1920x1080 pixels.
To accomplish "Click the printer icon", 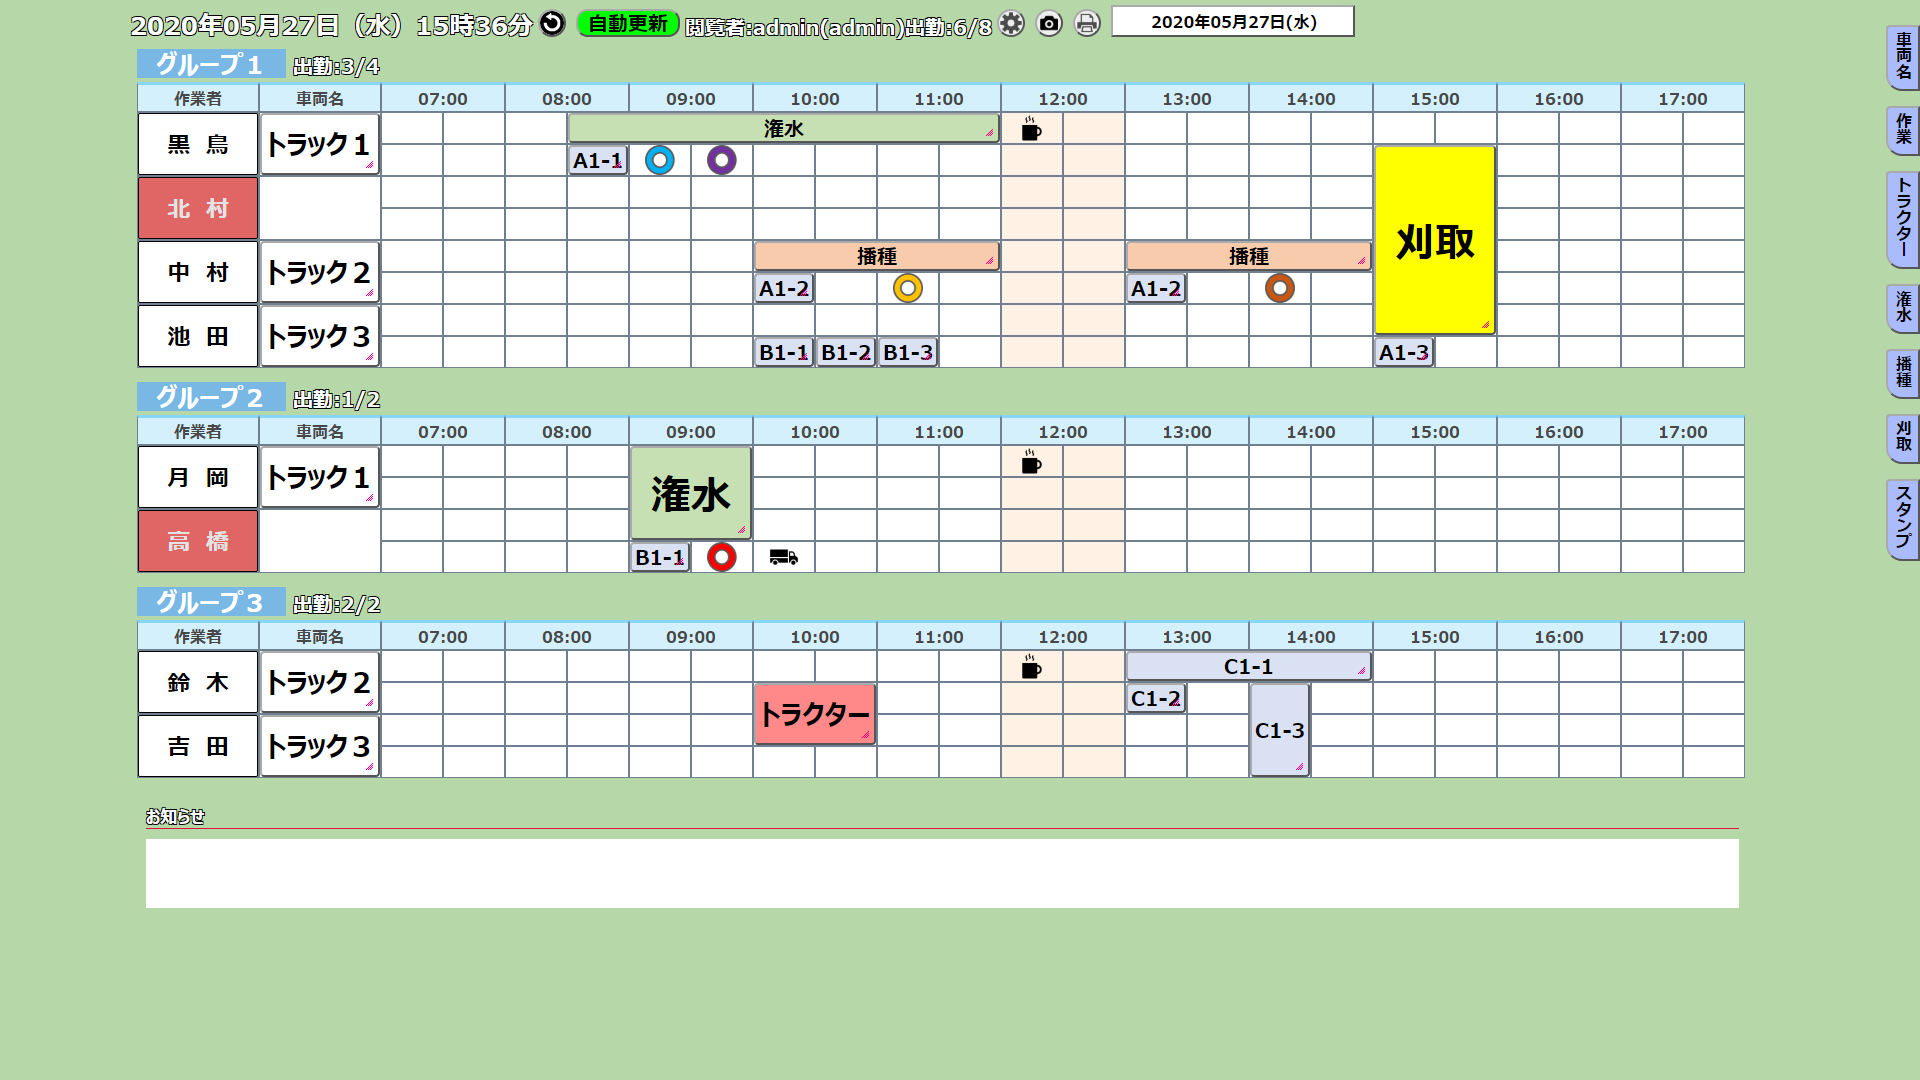I will (x=1087, y=24).
